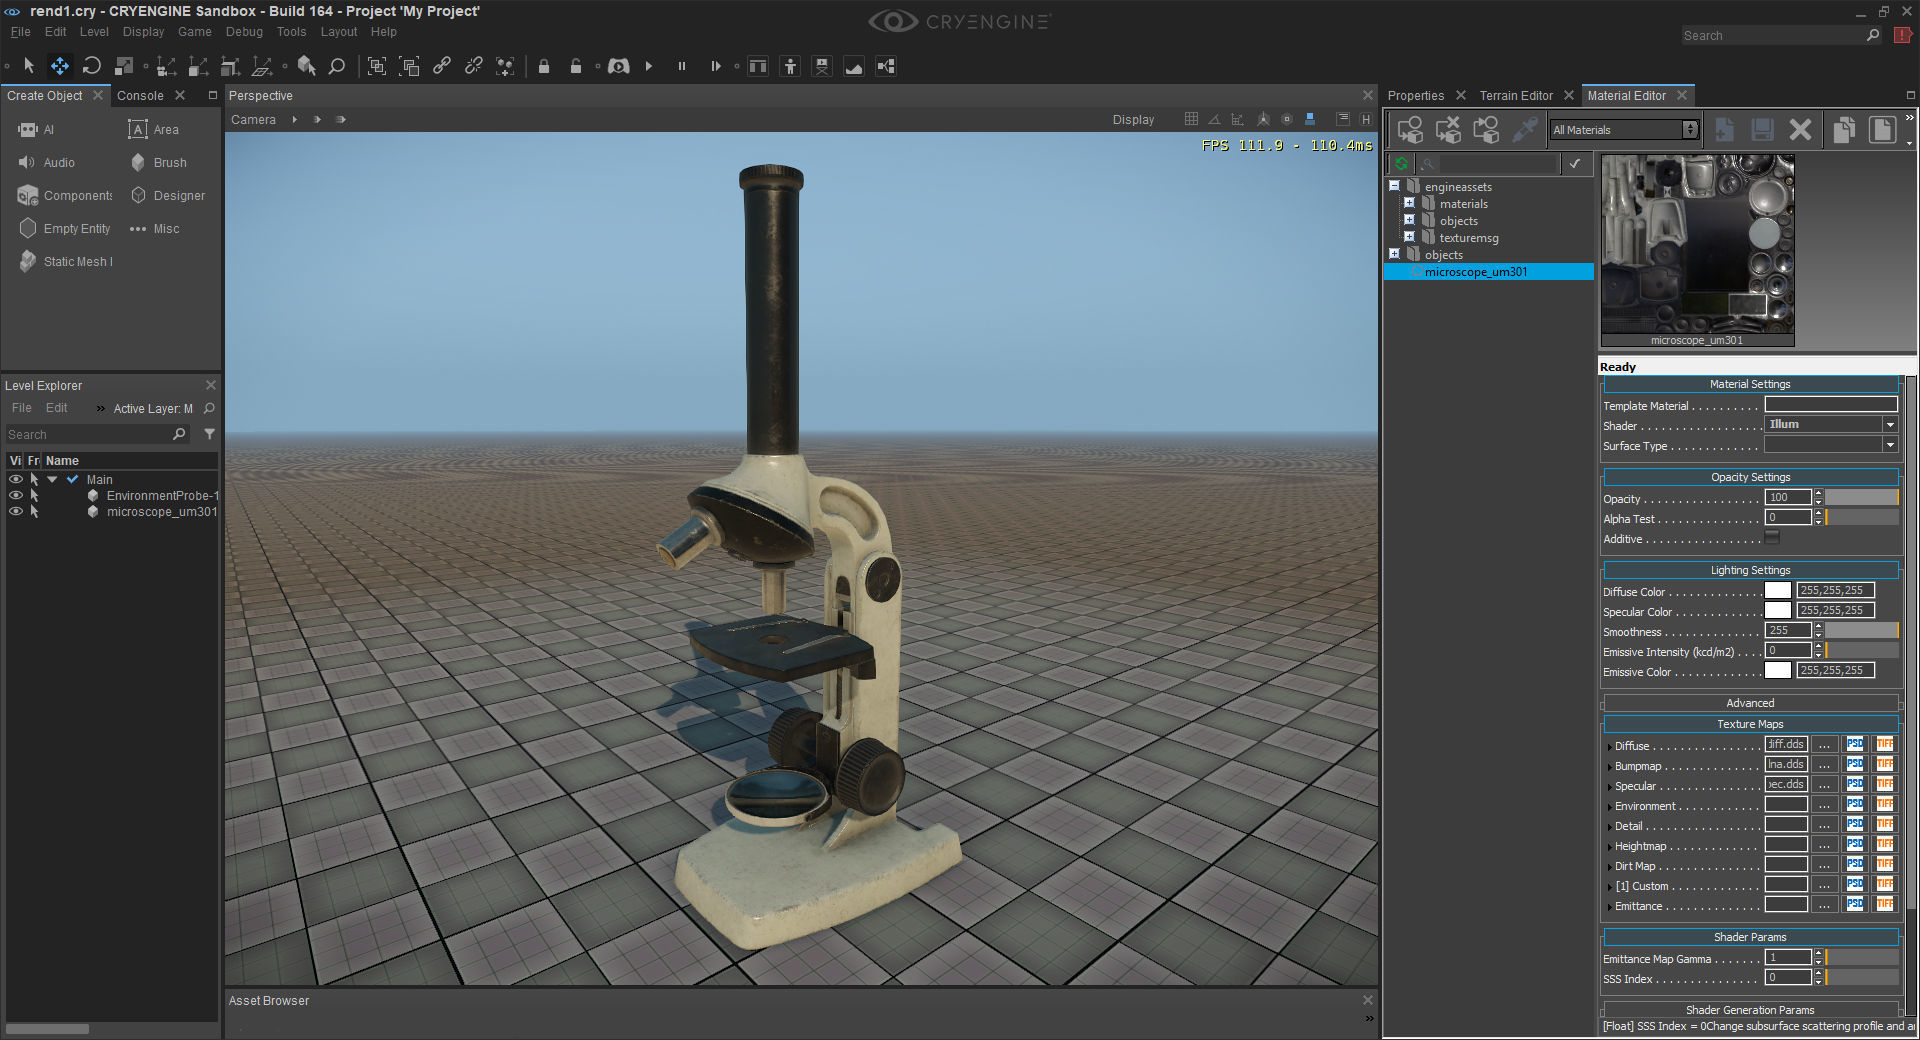
Task: Save material with the floppy disk icon
Action: pyautogui.click(x=1762, y=130)
